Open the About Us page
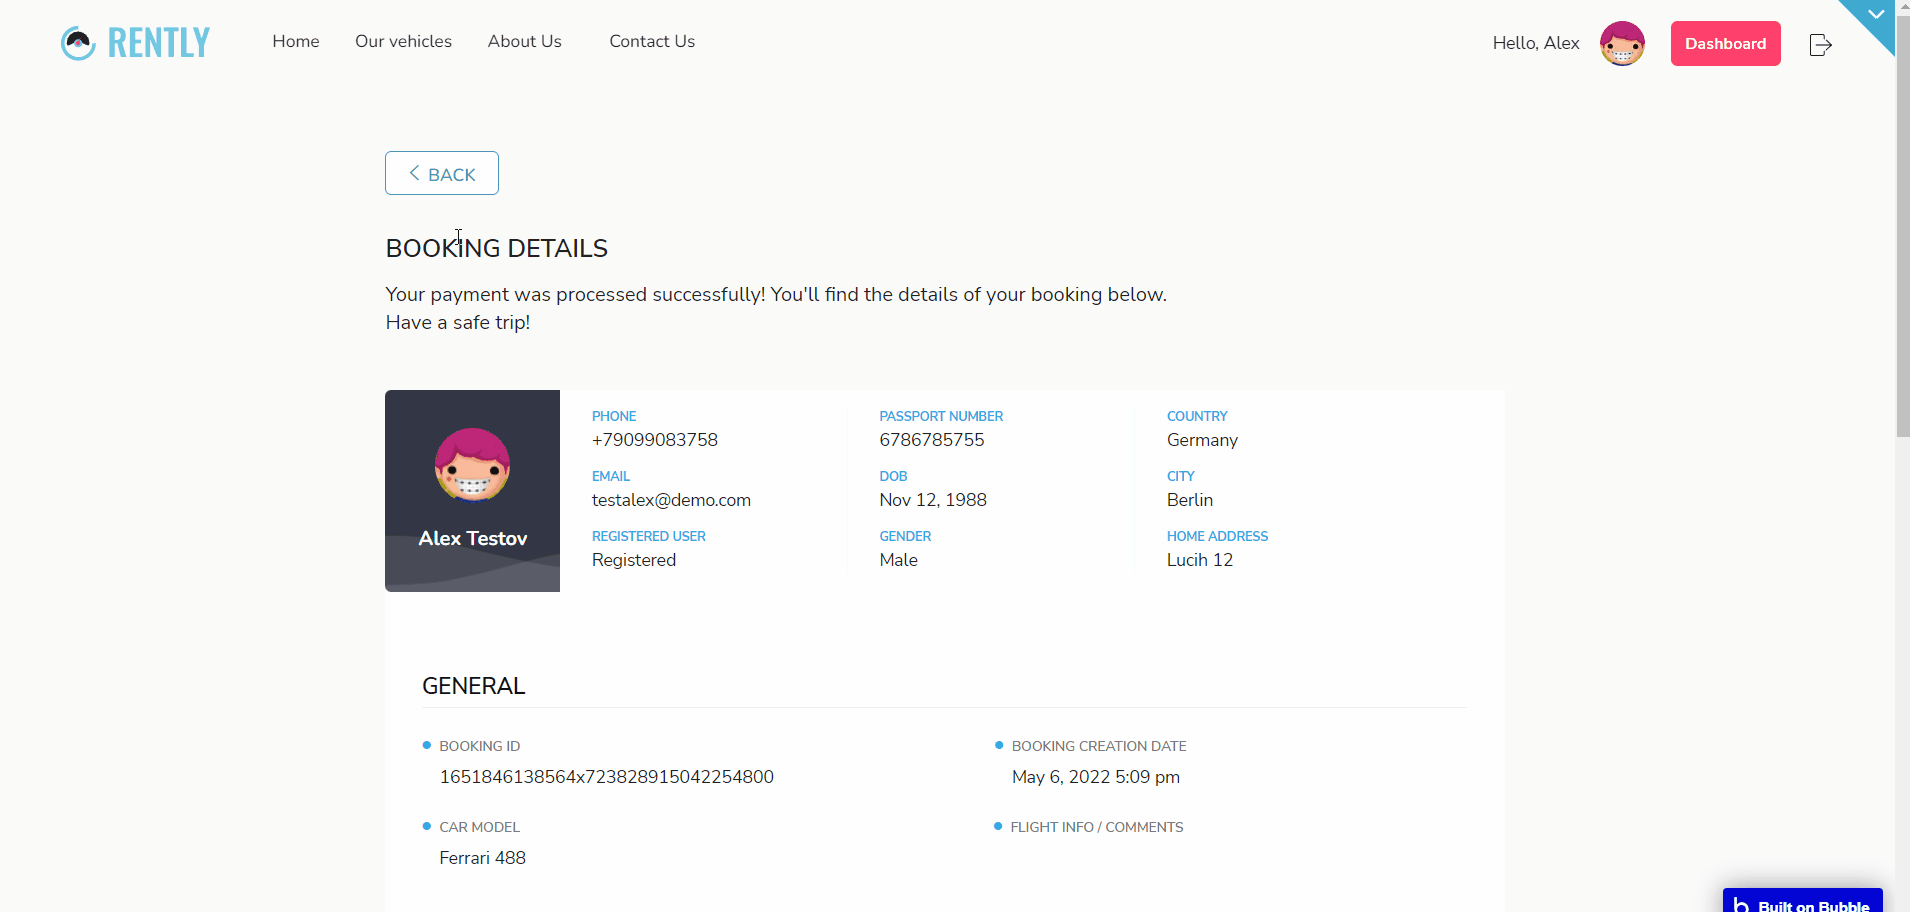The image size is (1910, 912). tap(525, 41)
